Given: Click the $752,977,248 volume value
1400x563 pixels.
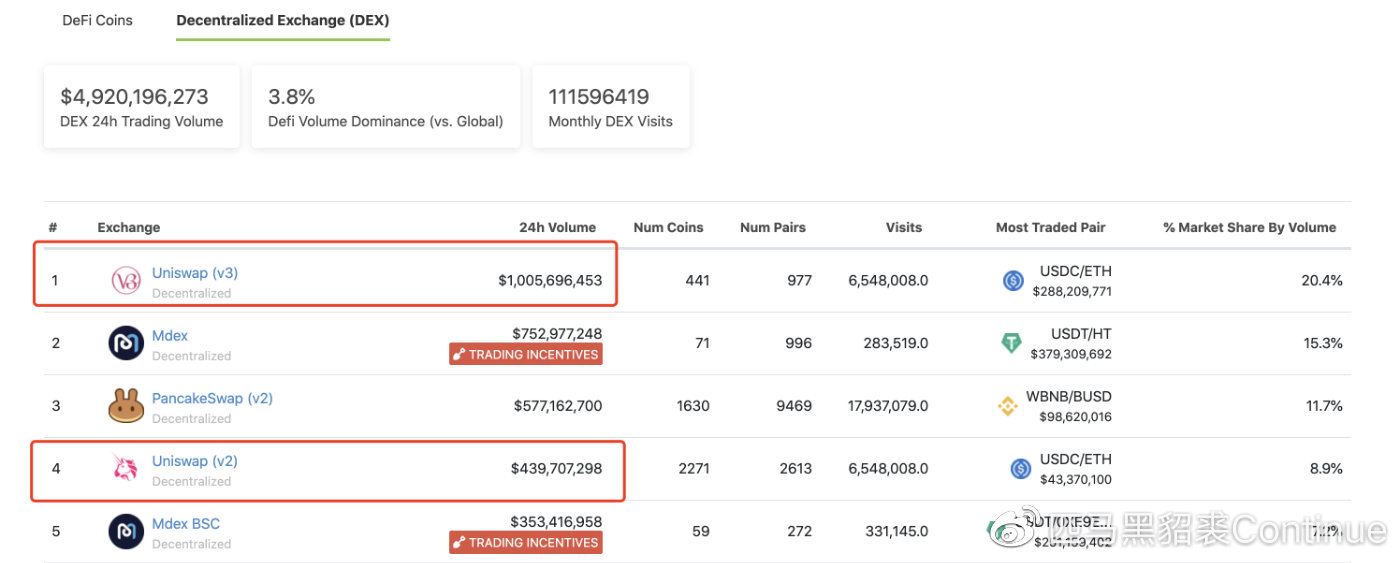Looking at the screenshot, I should coord(557,333).
